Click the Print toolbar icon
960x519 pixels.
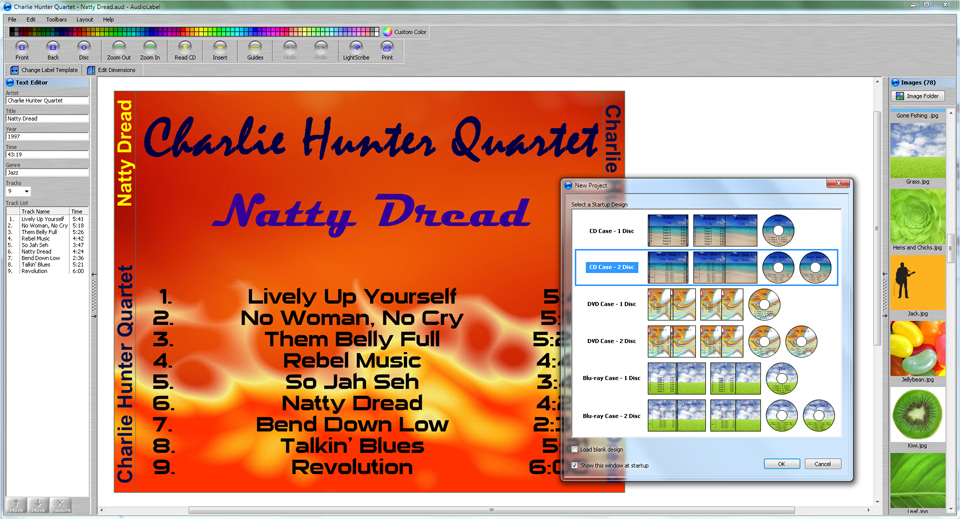(x=387, y=50)
